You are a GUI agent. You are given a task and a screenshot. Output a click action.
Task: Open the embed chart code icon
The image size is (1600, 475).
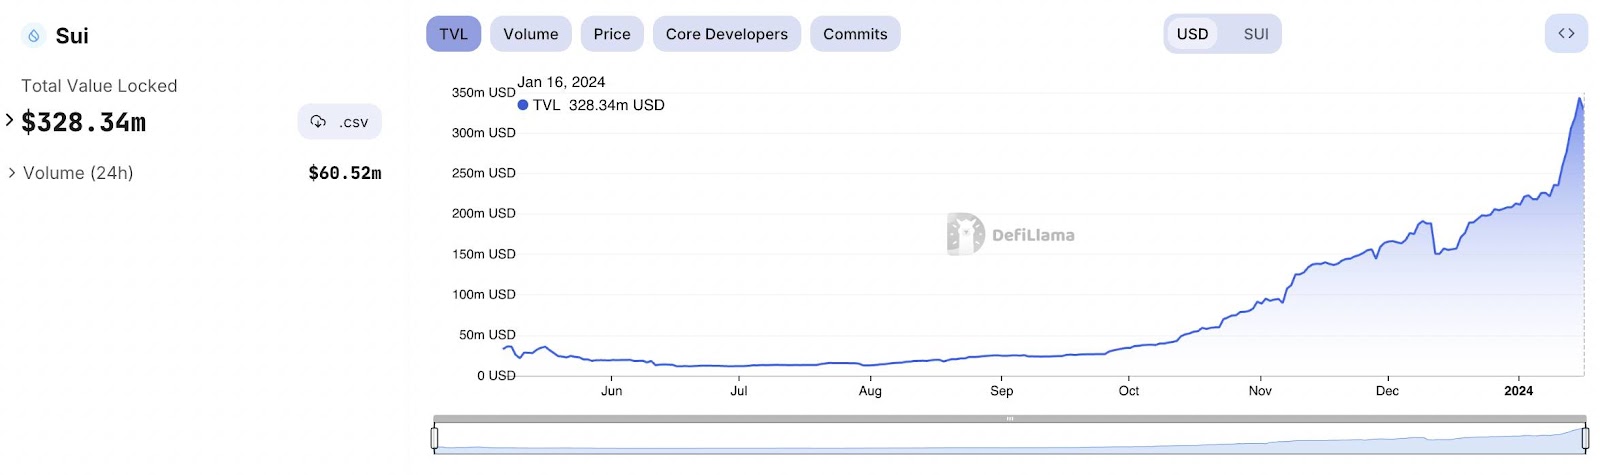point(1566,33)
